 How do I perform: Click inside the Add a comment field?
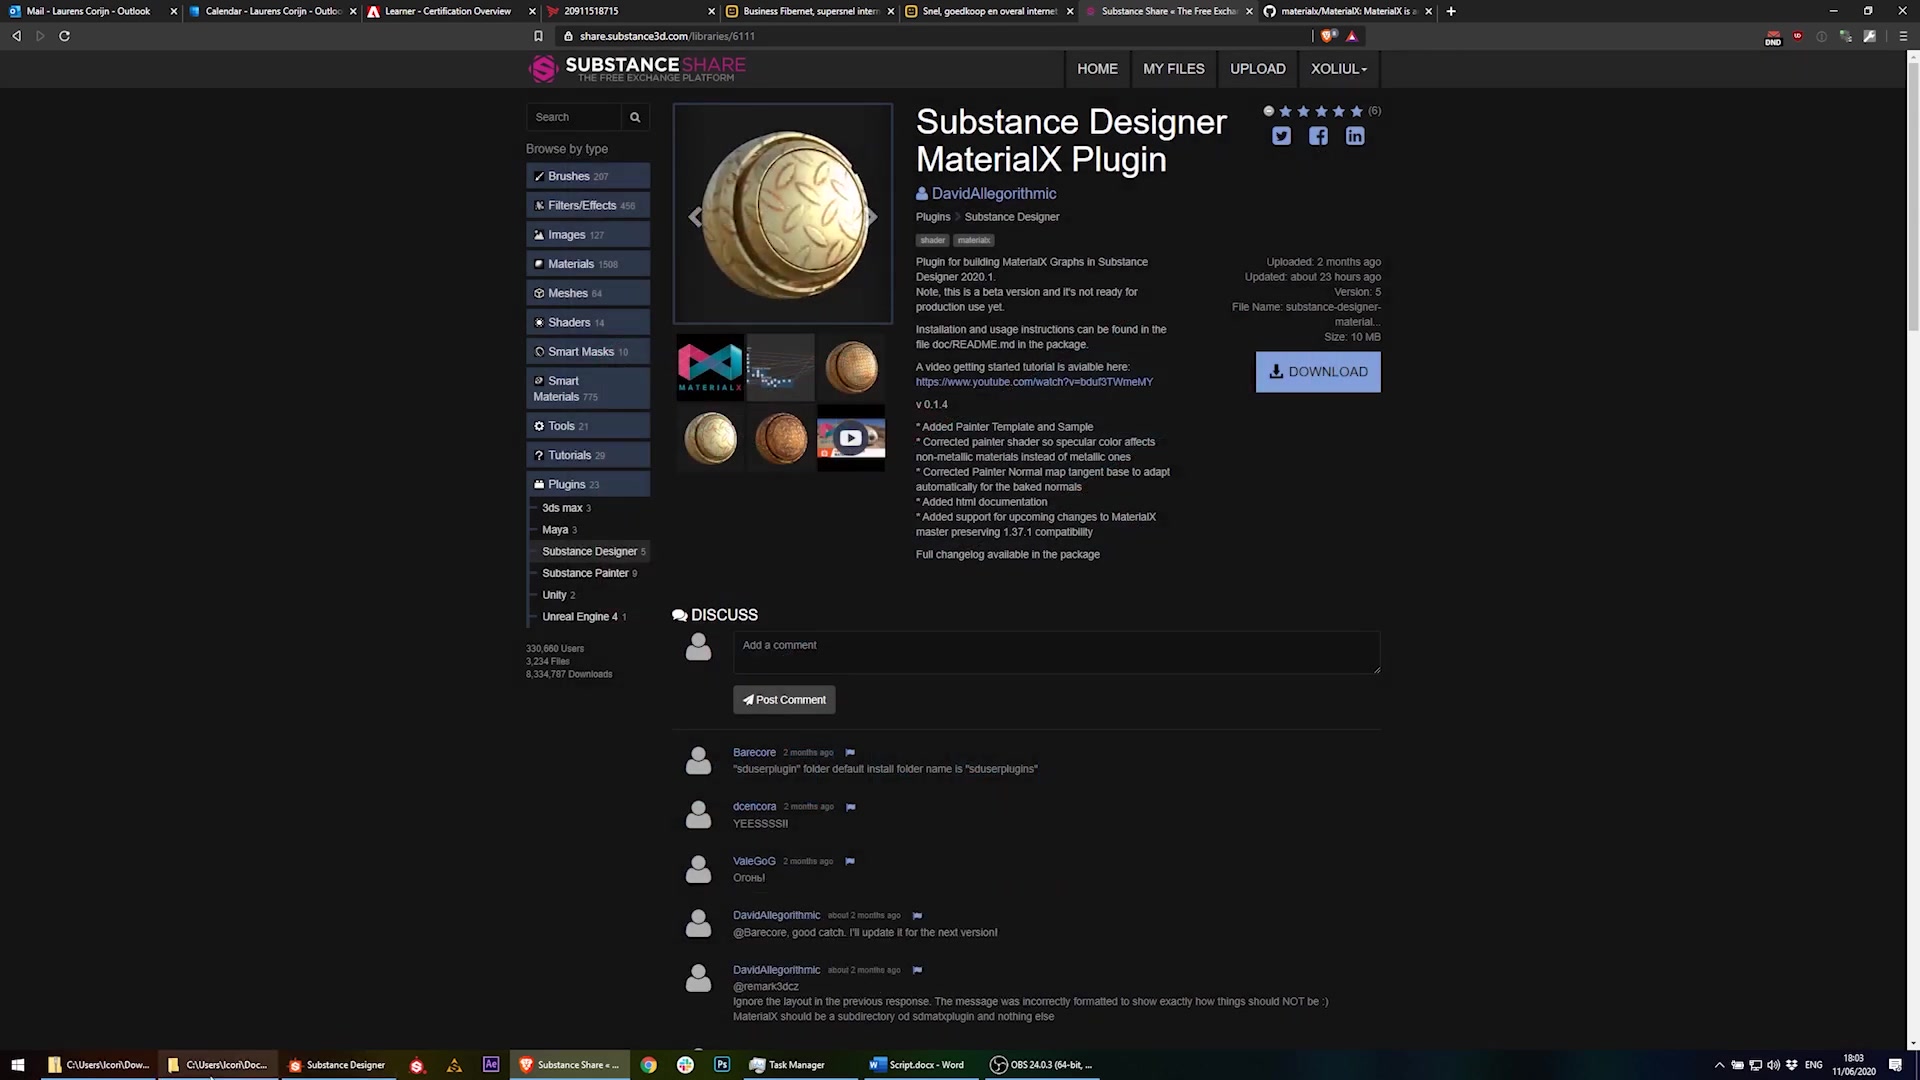tap(1056, 652)
